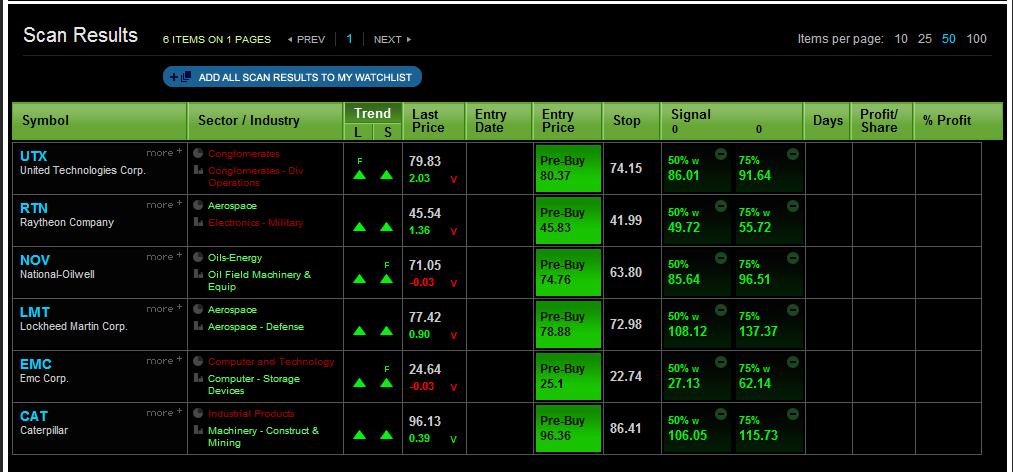Open Aerospace - Defense industry link
Image resolution: width=1013 pixels, height=472 pixels.
click(255, 327)
